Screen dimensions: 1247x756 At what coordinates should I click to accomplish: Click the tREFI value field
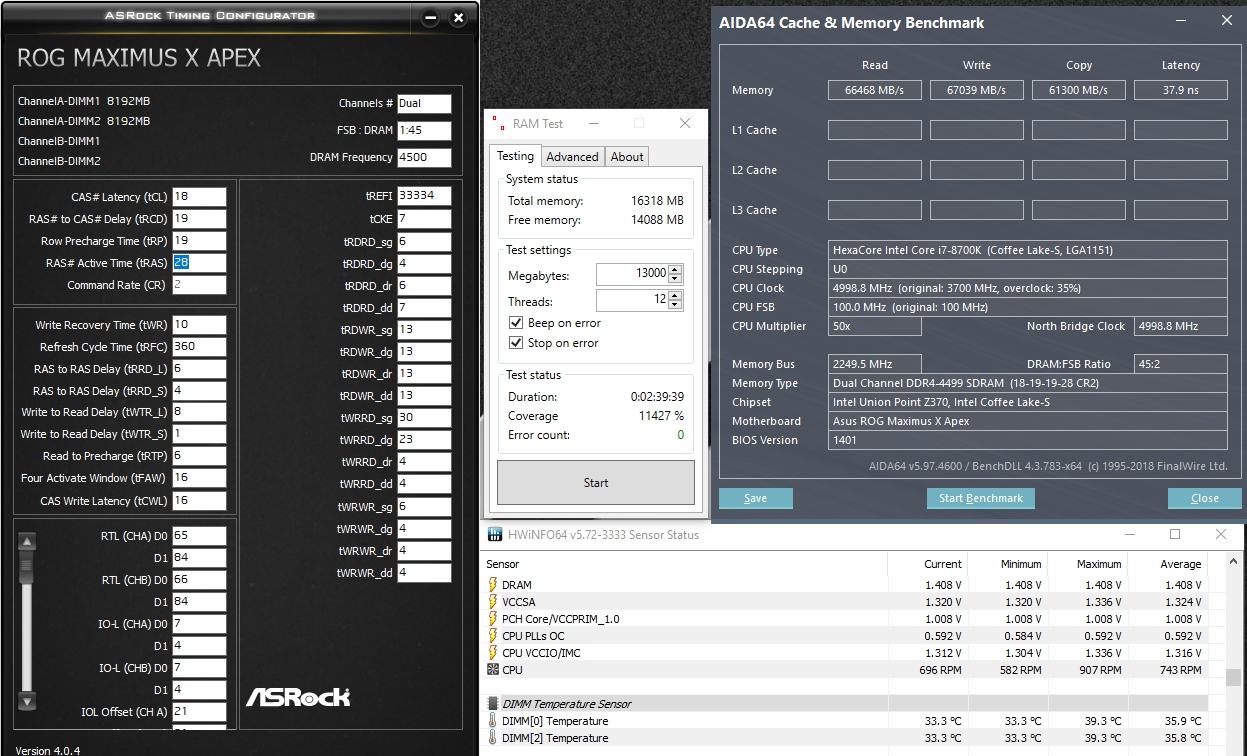coord(424,196)
